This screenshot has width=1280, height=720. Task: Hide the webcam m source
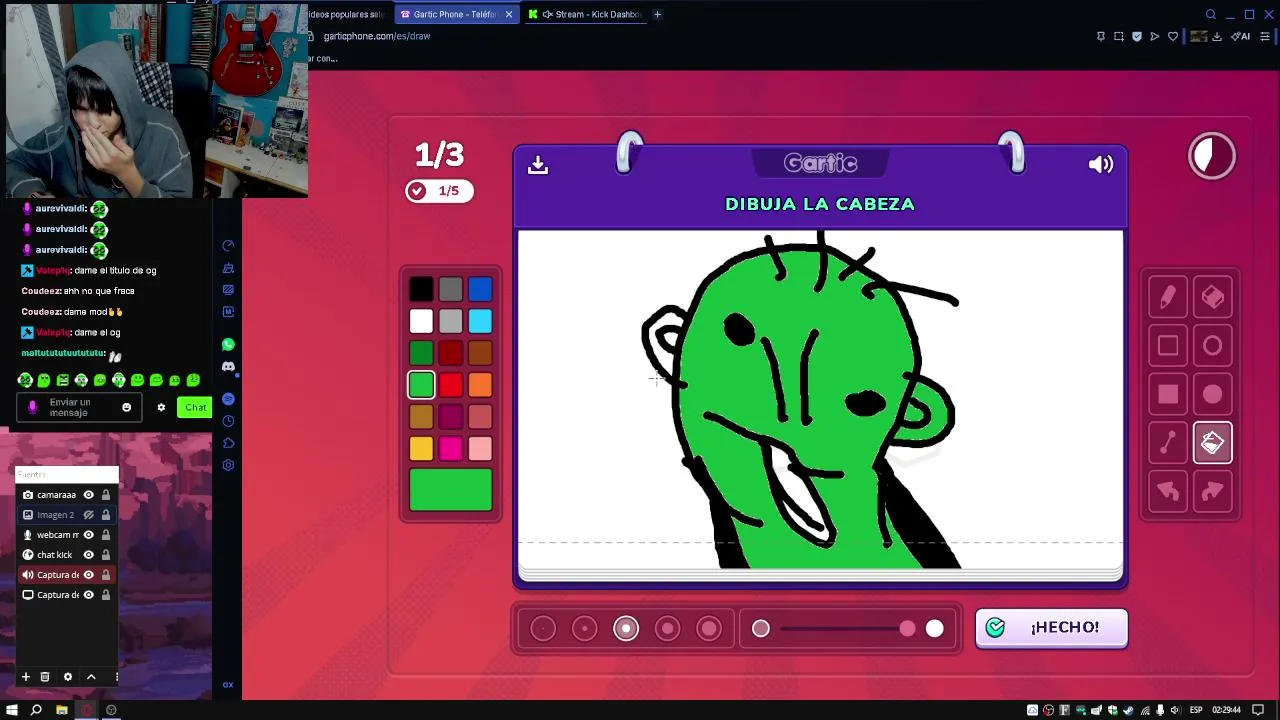[88, 535]
